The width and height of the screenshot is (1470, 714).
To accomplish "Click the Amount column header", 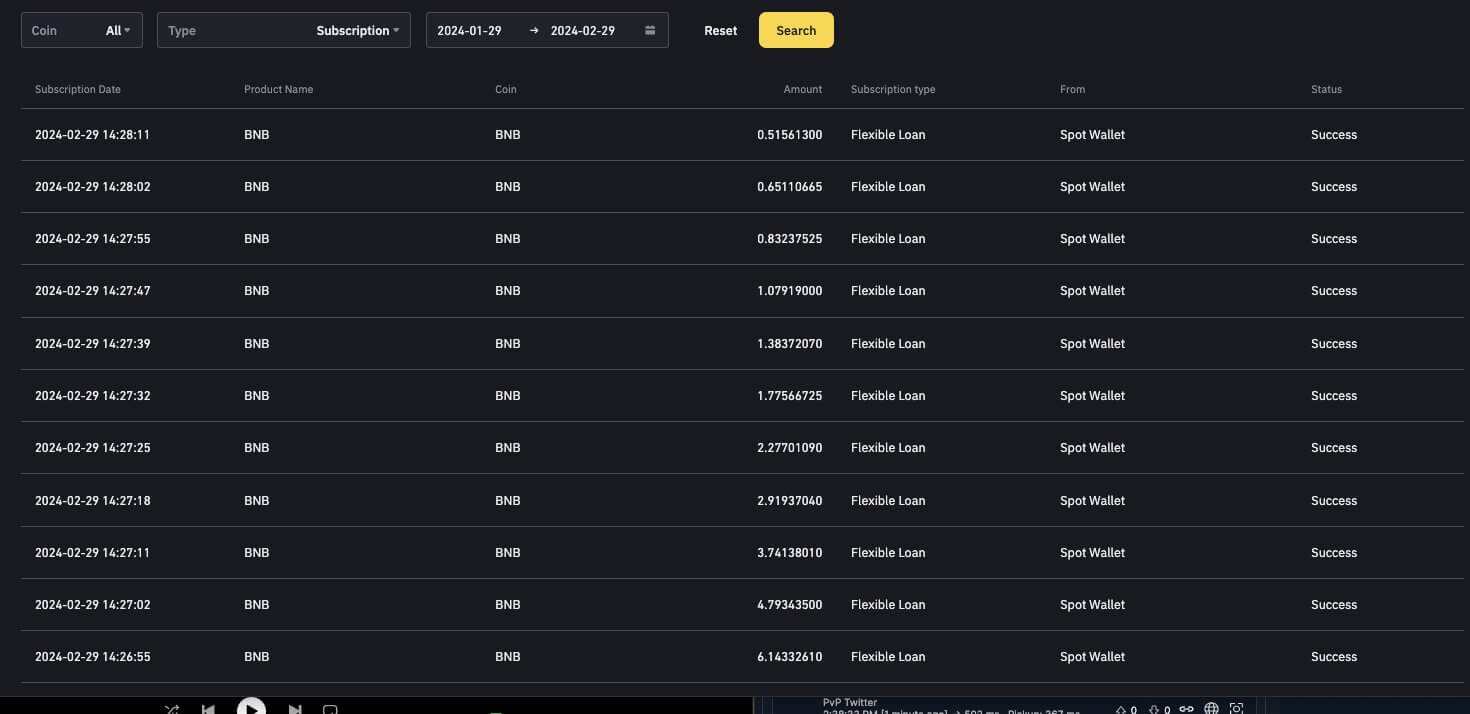I will (802, 89).
